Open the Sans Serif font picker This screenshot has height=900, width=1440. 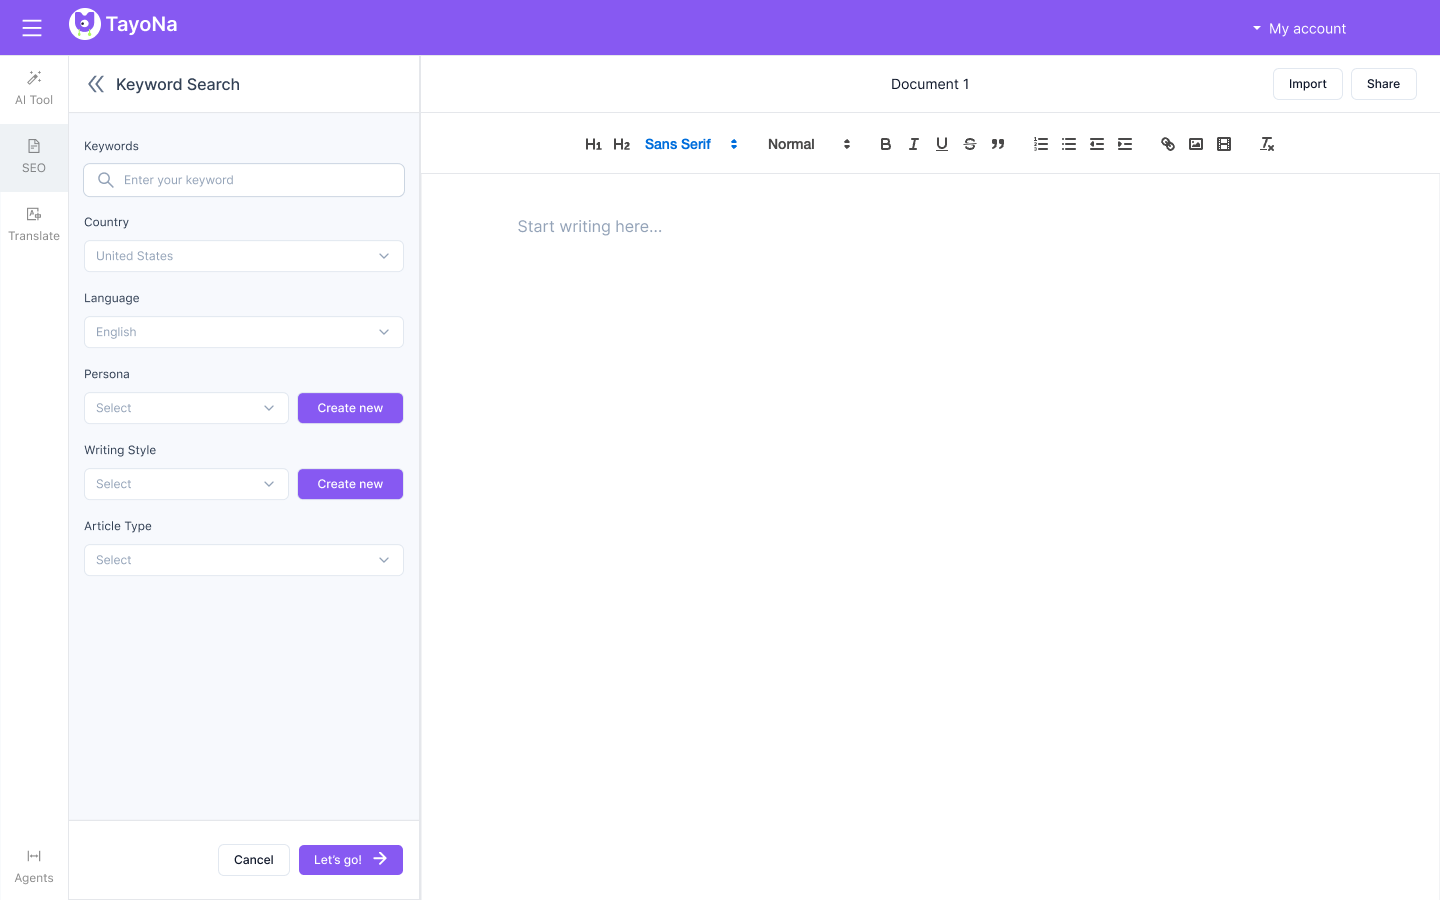[691, 144]
